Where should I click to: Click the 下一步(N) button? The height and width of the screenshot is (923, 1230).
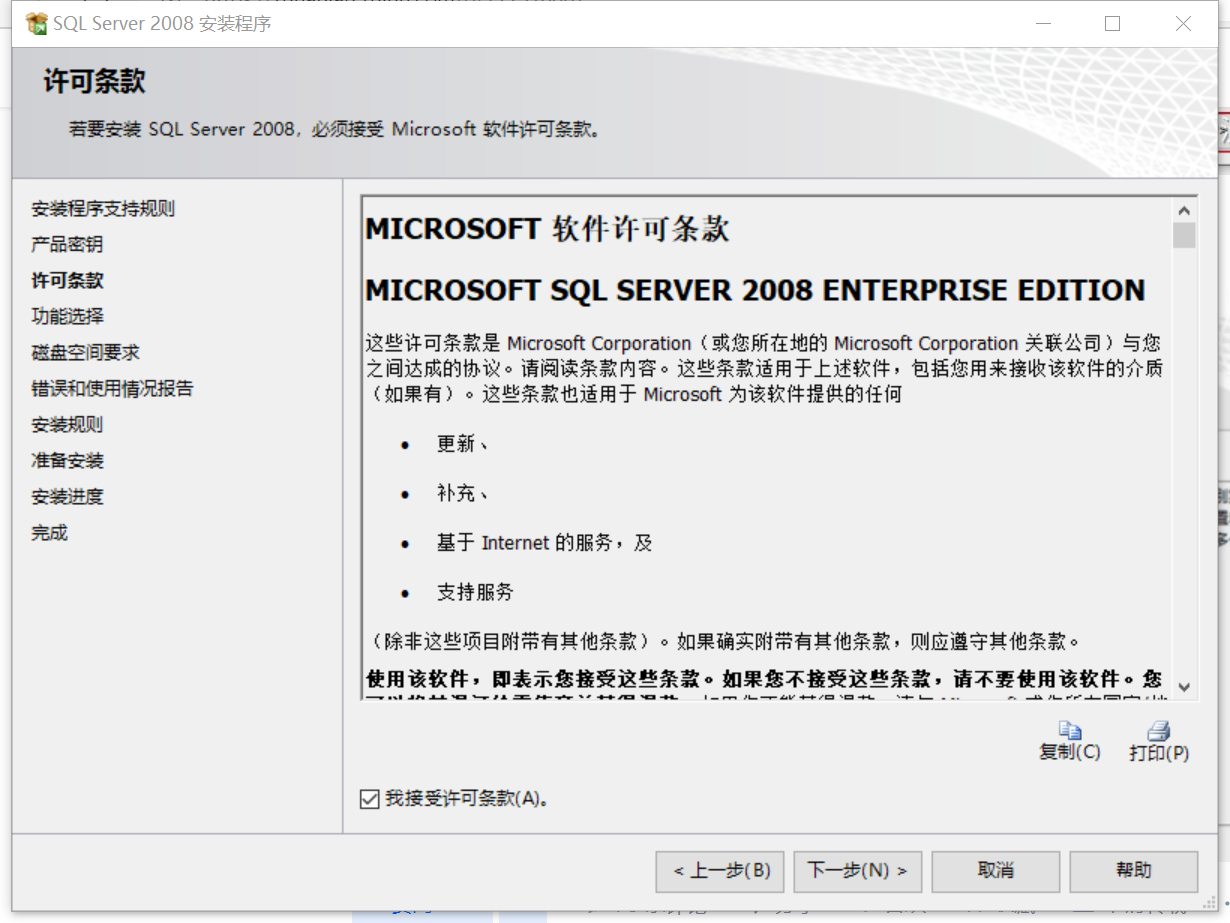(x=857, y=871)
